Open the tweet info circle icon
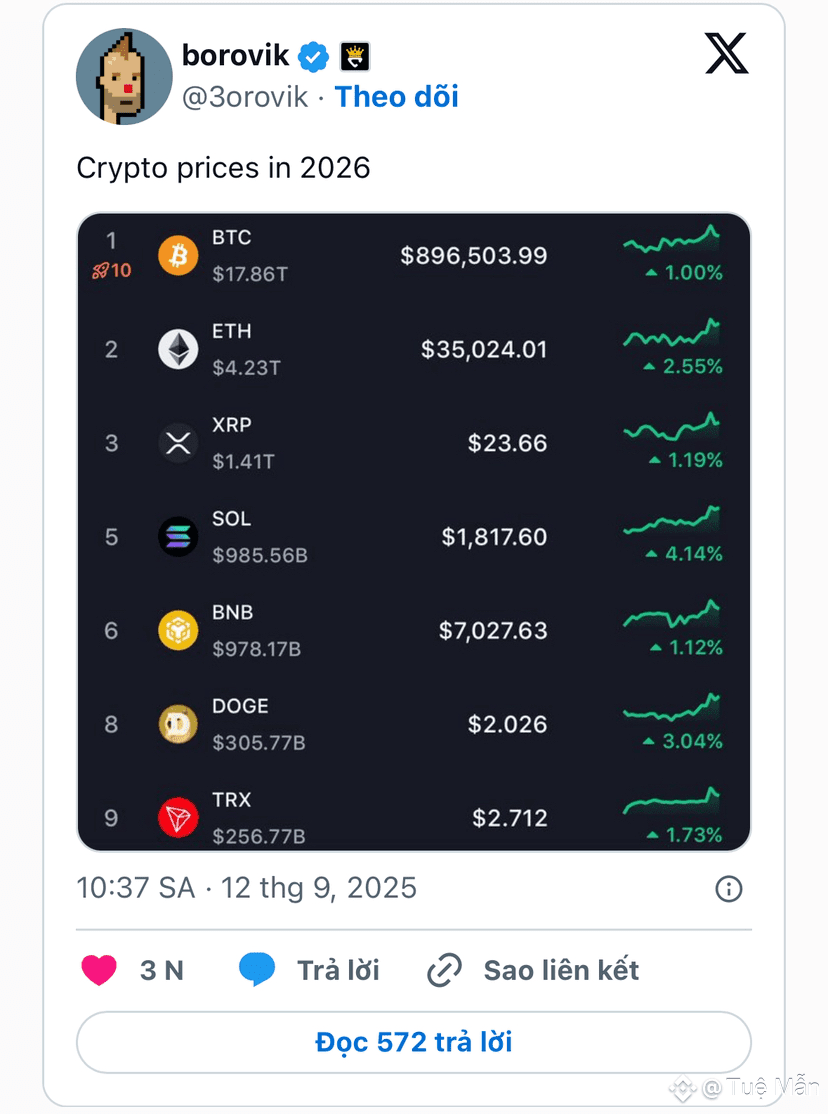The width and height of the screenshot is (828, 1114). (x=728, y=889)
